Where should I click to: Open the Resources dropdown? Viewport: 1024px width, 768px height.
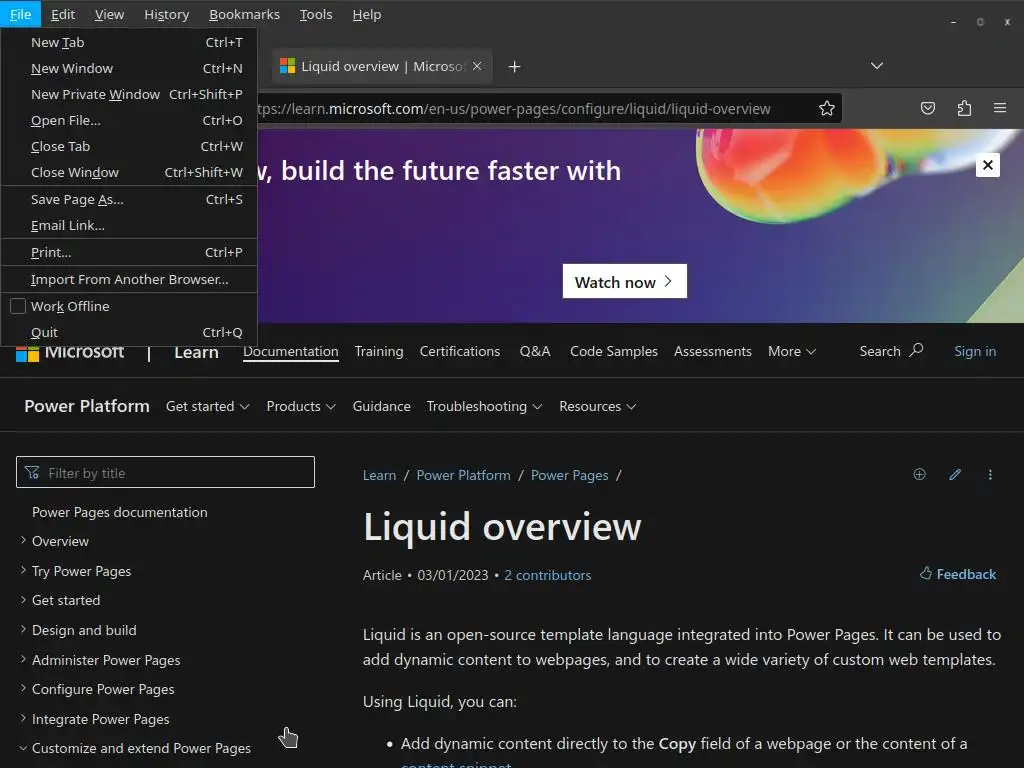click(598, 406)
